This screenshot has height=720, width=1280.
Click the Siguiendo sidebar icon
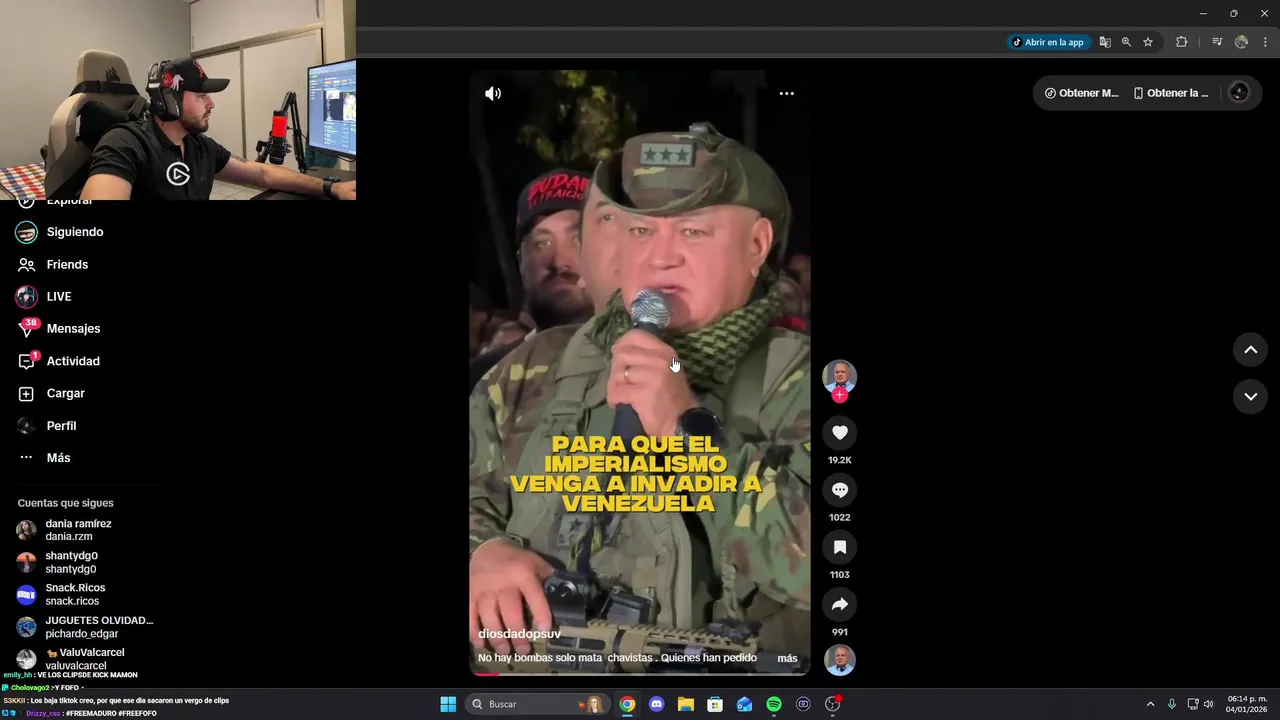26,232
